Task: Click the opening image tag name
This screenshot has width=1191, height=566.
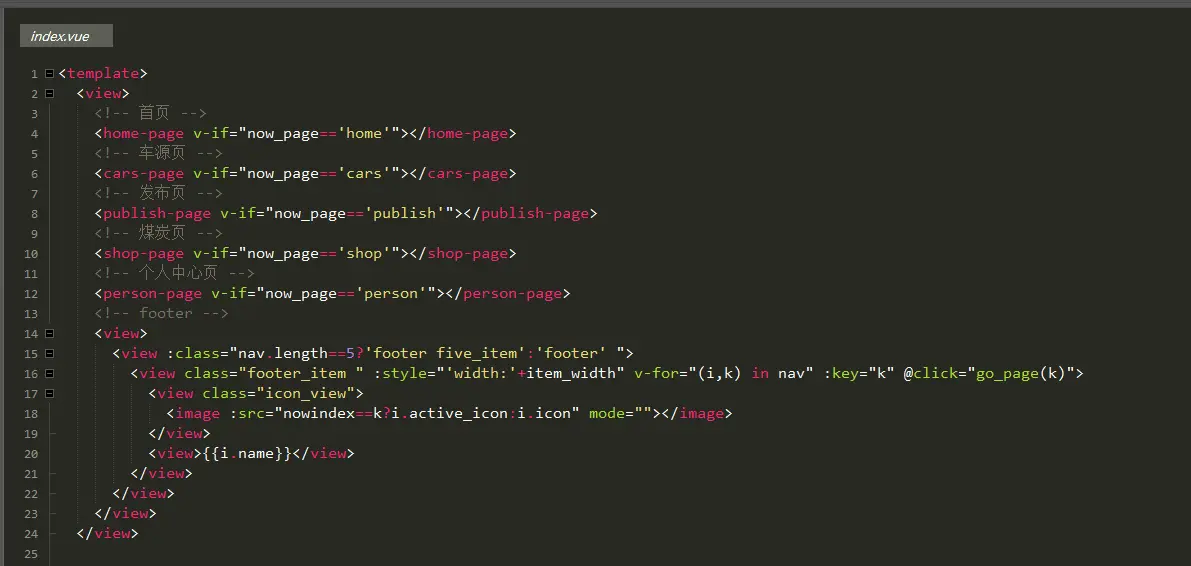Action: pos(198,414)
